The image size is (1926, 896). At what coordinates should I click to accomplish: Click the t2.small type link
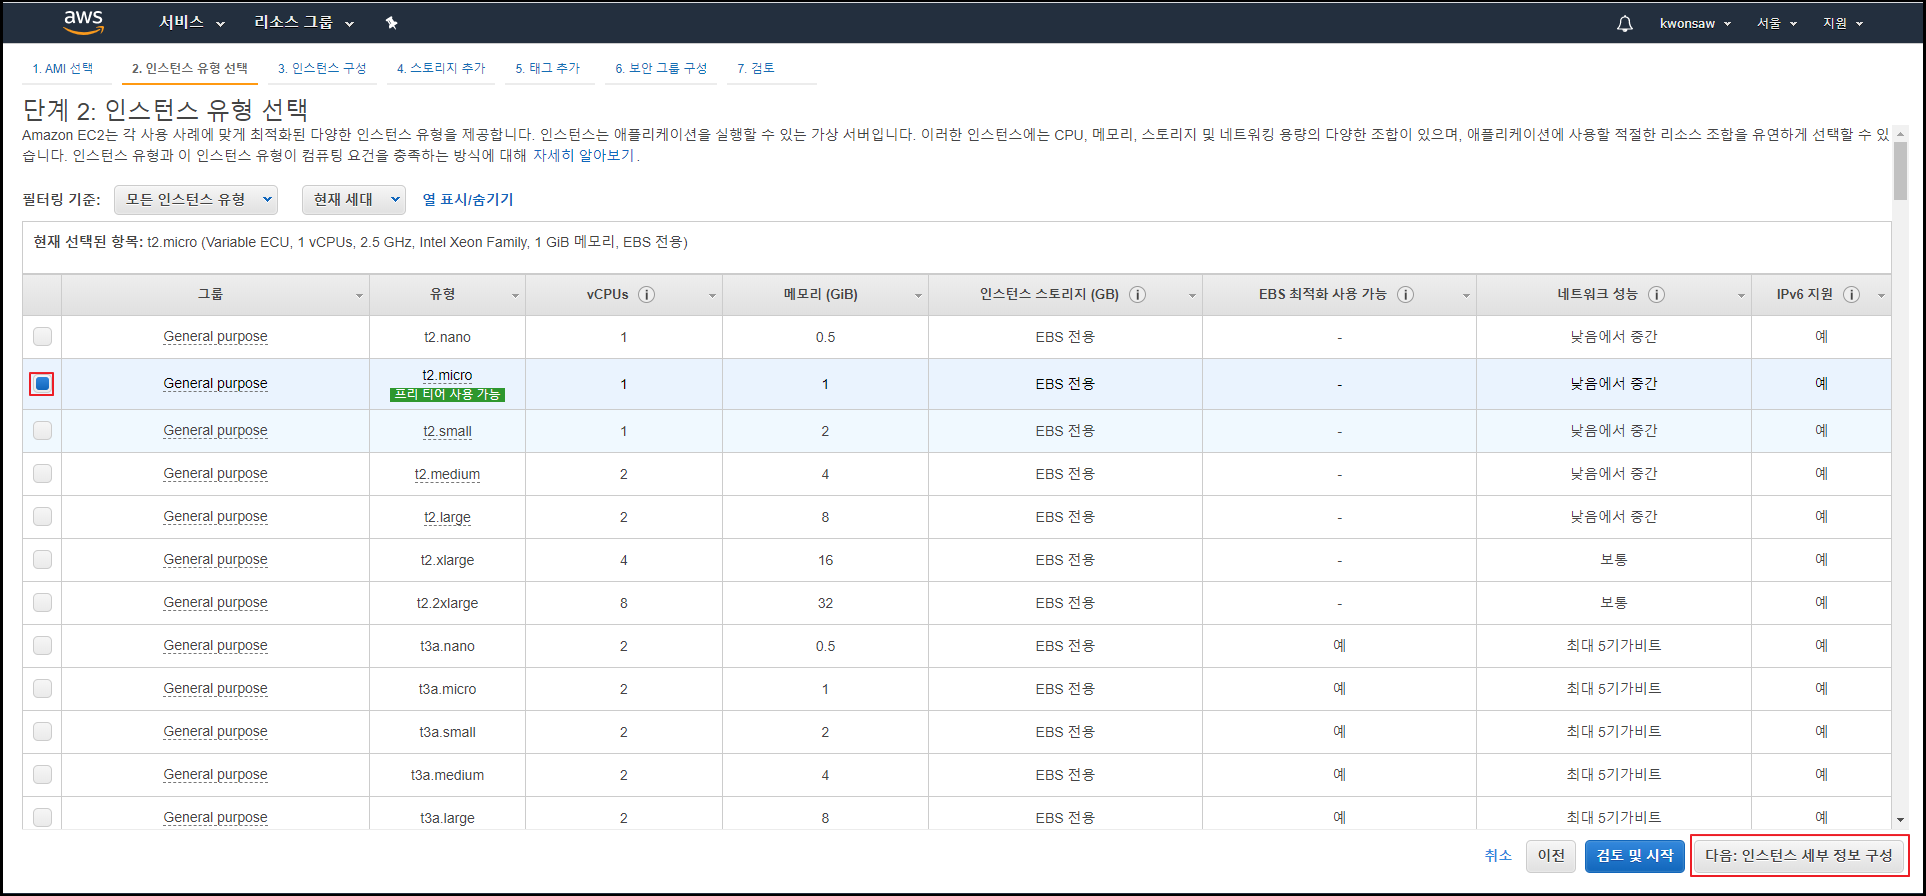pyautogui.click(x=447, y=431)
